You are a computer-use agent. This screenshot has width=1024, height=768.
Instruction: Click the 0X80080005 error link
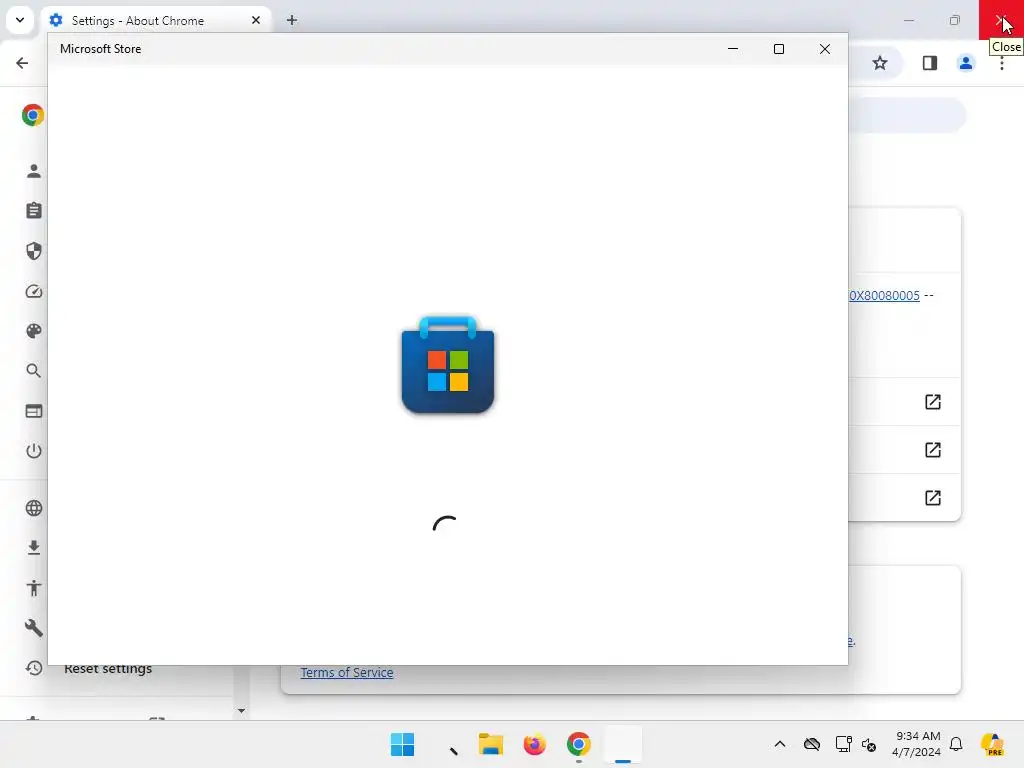click(x=884, y=295)
